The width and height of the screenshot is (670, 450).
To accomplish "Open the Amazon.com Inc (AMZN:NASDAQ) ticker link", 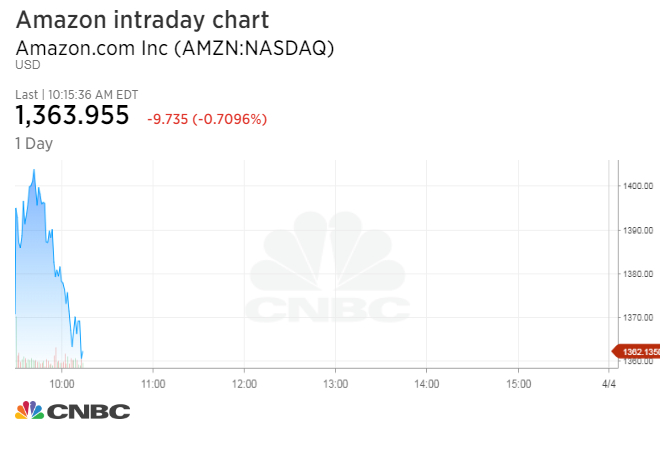I will 174,47.
